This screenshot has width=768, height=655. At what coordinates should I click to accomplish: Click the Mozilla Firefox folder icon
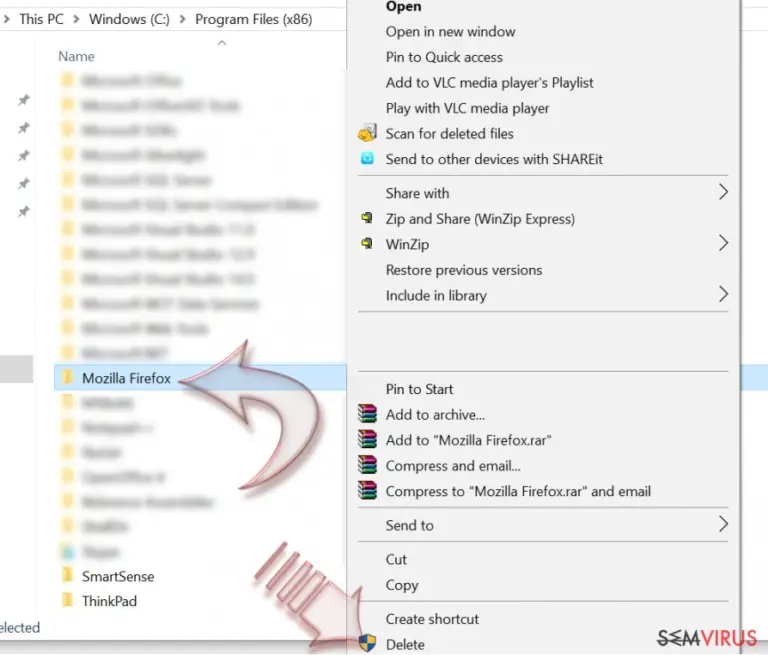coord(68,377)
